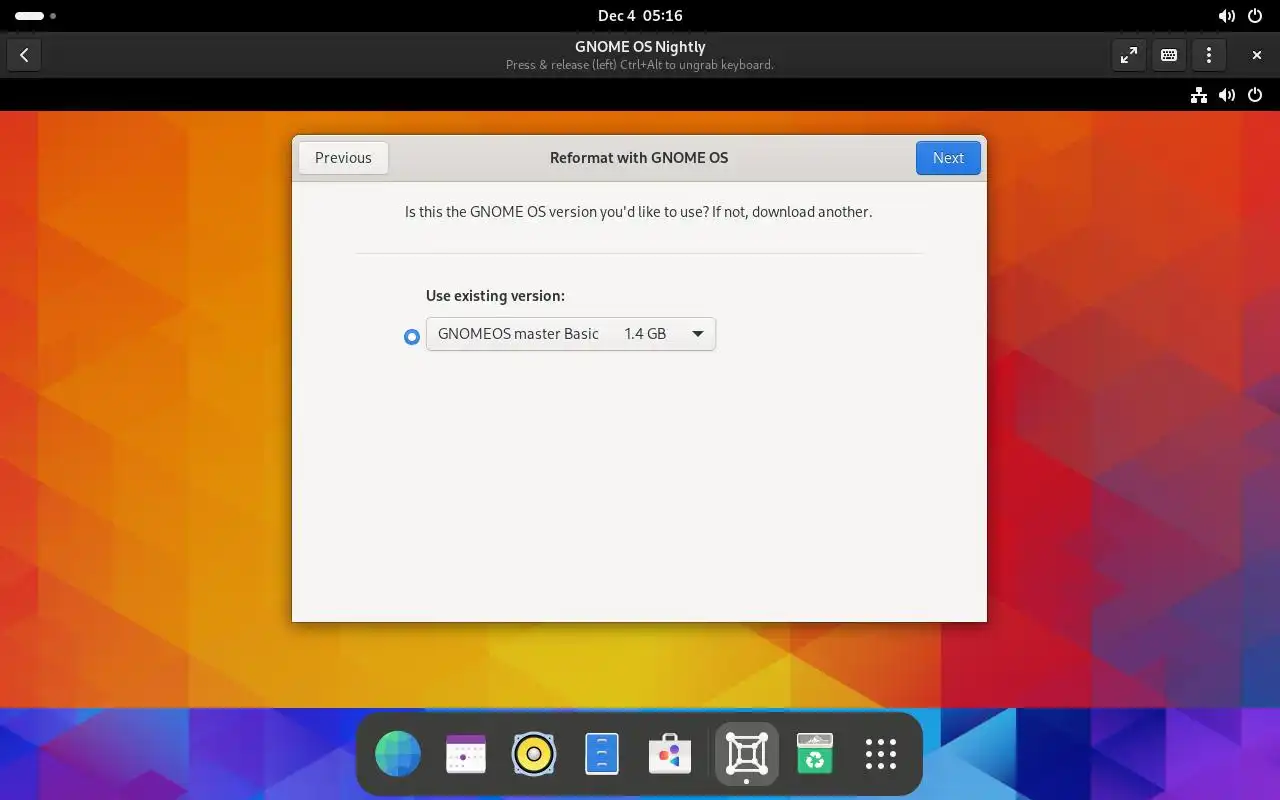Open Software store from dock
Screen dimensions: 1280x800
(670, 754)
